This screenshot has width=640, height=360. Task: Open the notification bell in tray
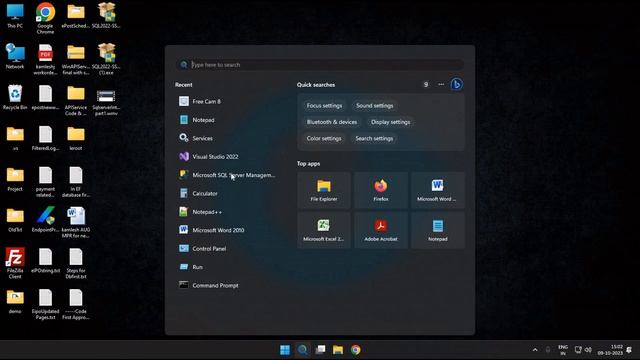[629, 350]
